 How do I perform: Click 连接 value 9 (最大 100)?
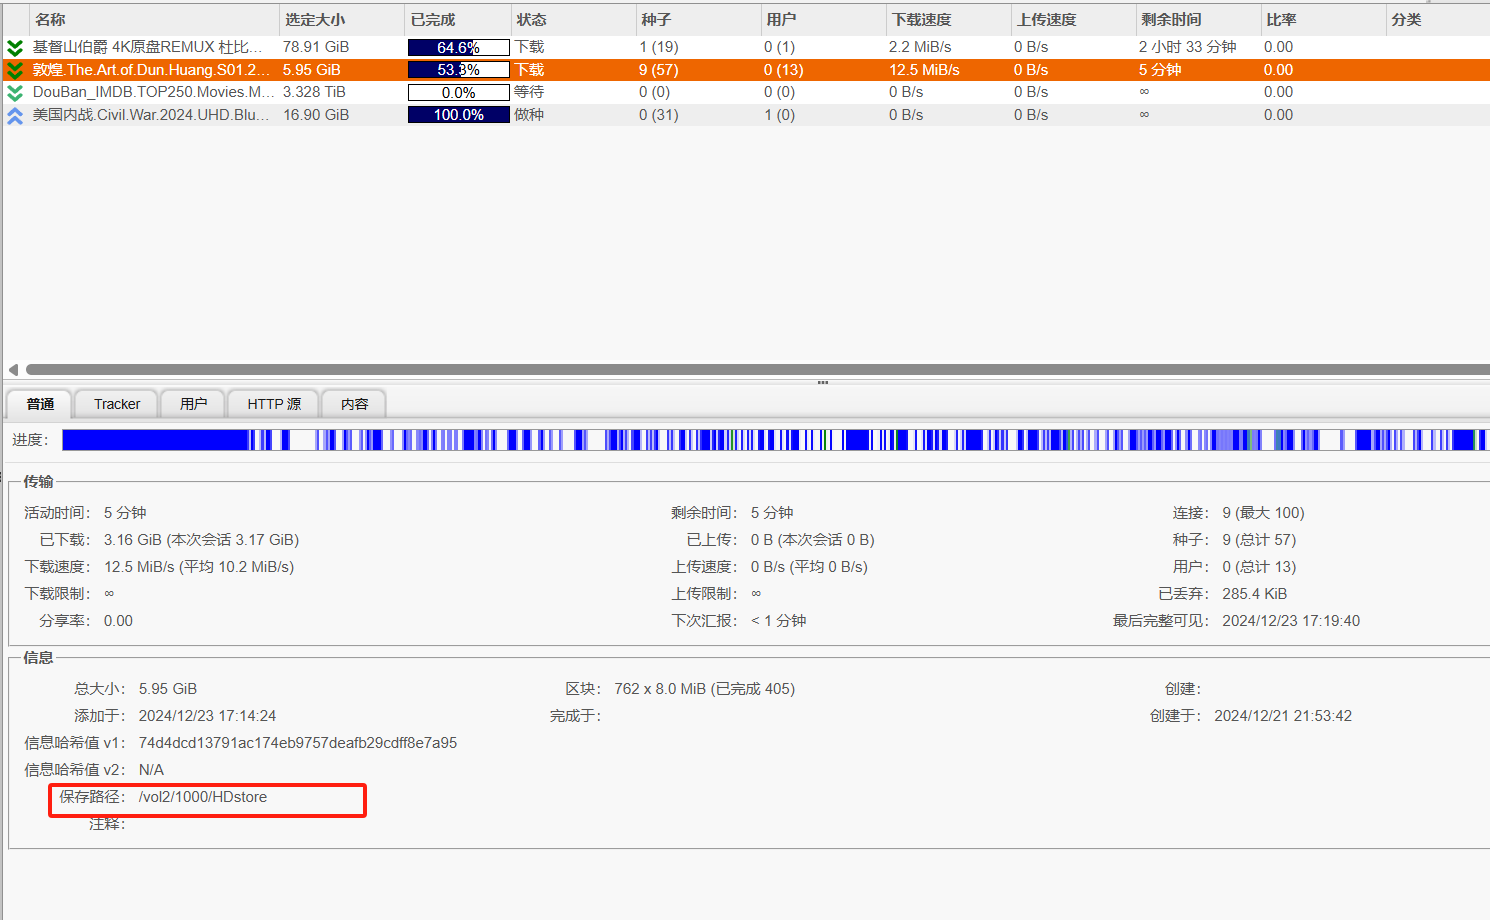(1263, 513)
